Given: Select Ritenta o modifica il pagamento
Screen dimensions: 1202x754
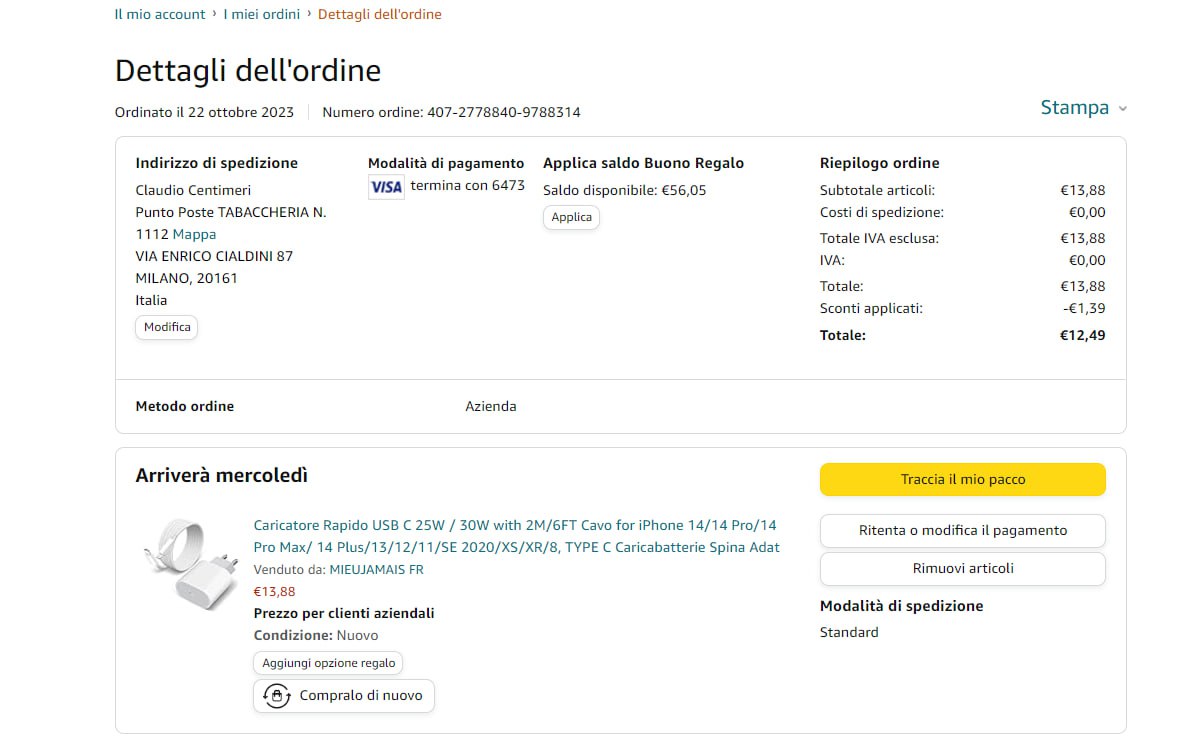Looking at the screenshot, I should pos(962,531).
